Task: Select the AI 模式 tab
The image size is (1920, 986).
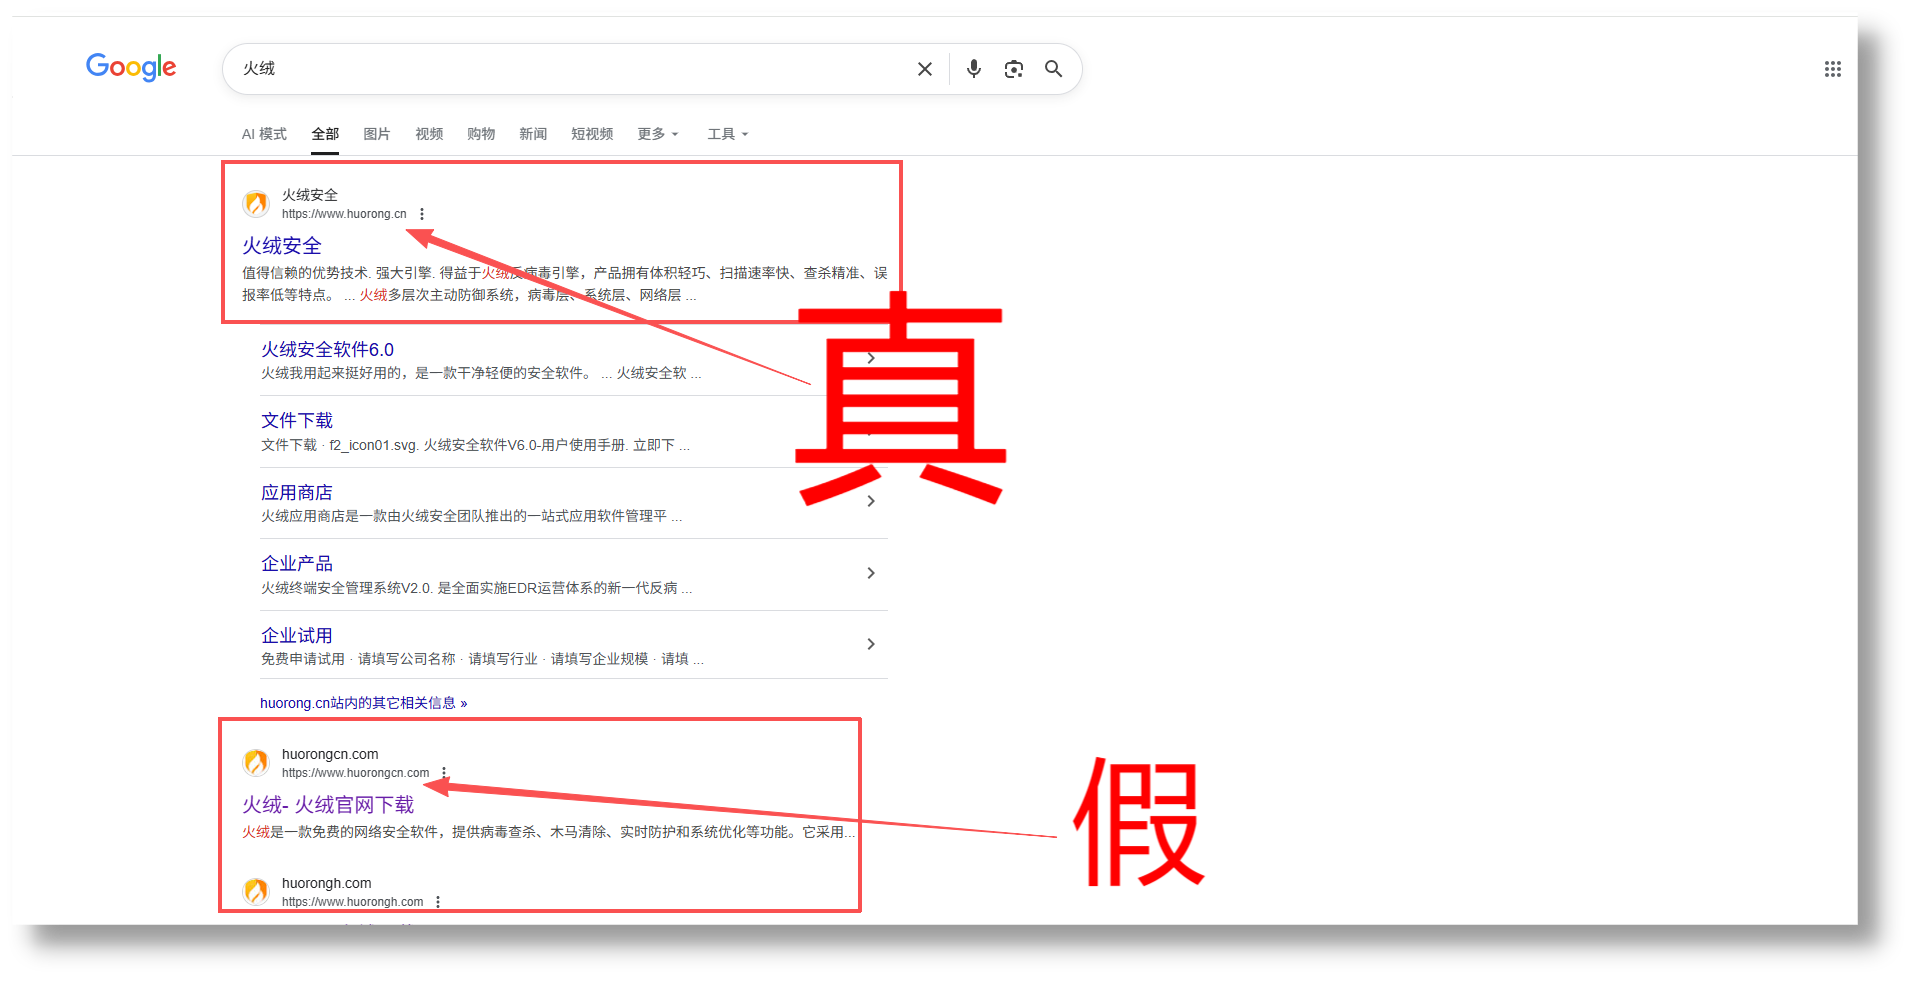Action: coord(263,134)
